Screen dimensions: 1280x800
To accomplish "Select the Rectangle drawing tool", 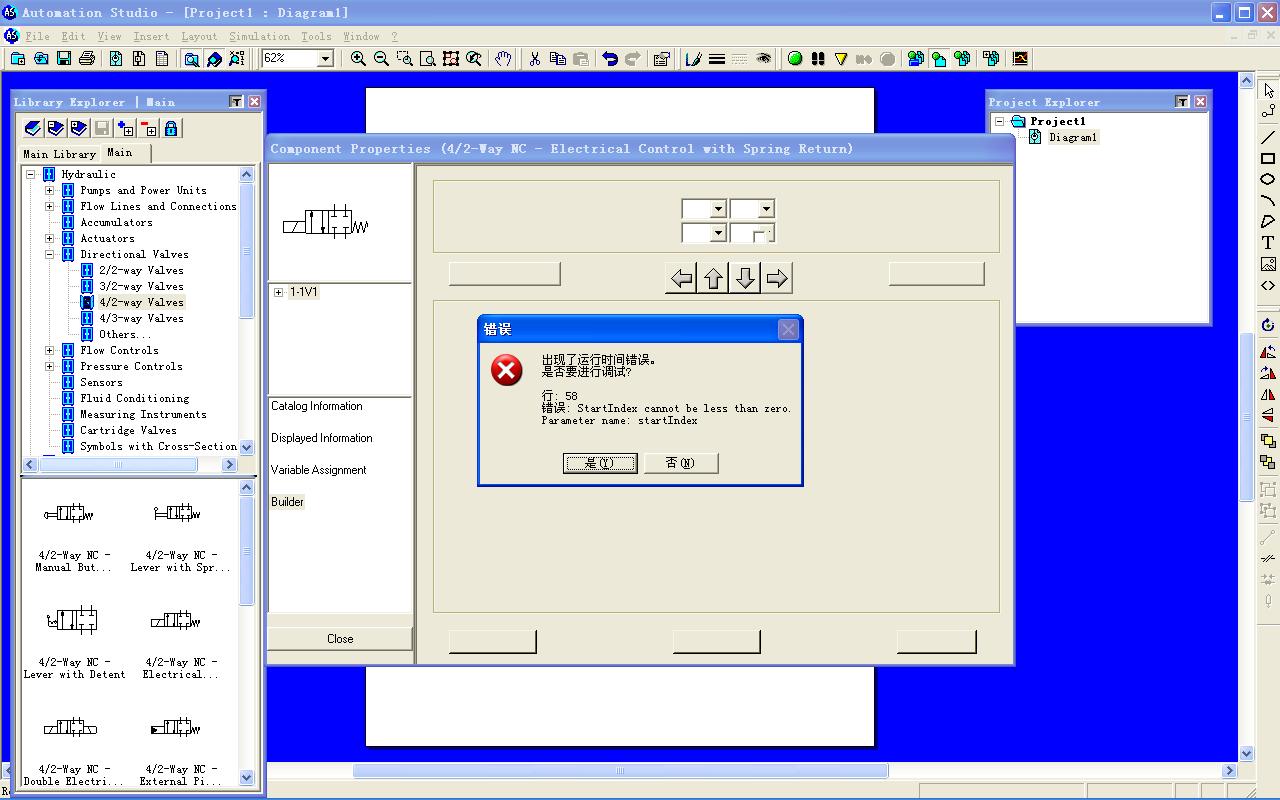I will click(x=1268, y=158).
